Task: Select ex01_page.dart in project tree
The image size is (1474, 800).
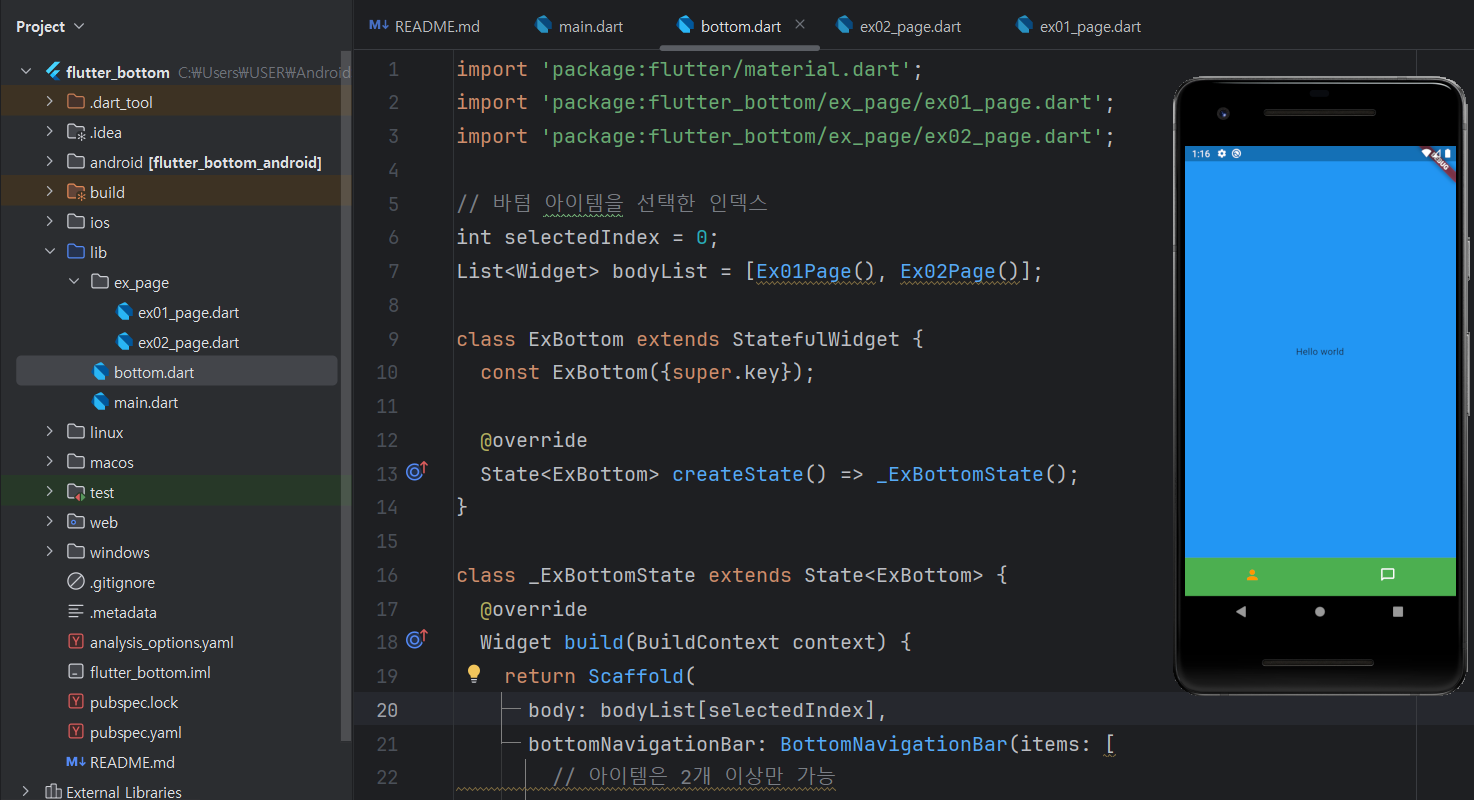Action: (x=188, y=312)
